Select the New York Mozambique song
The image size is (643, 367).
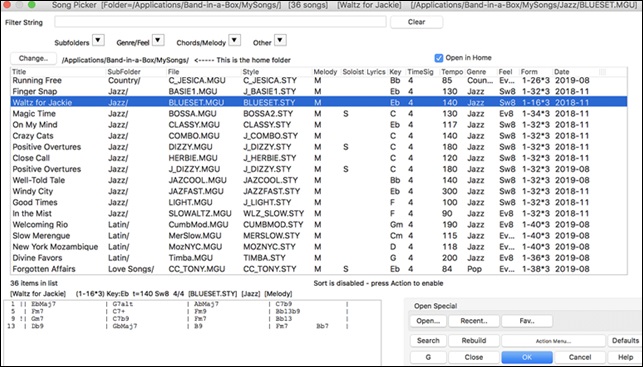[x=319, y=246]
